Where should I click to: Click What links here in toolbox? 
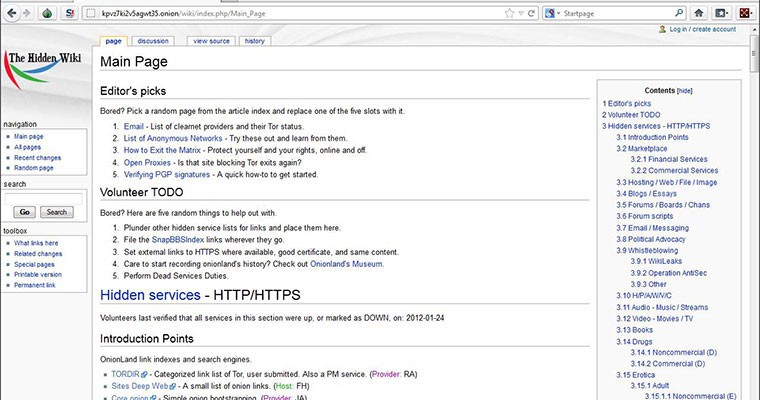pos(36,243)
